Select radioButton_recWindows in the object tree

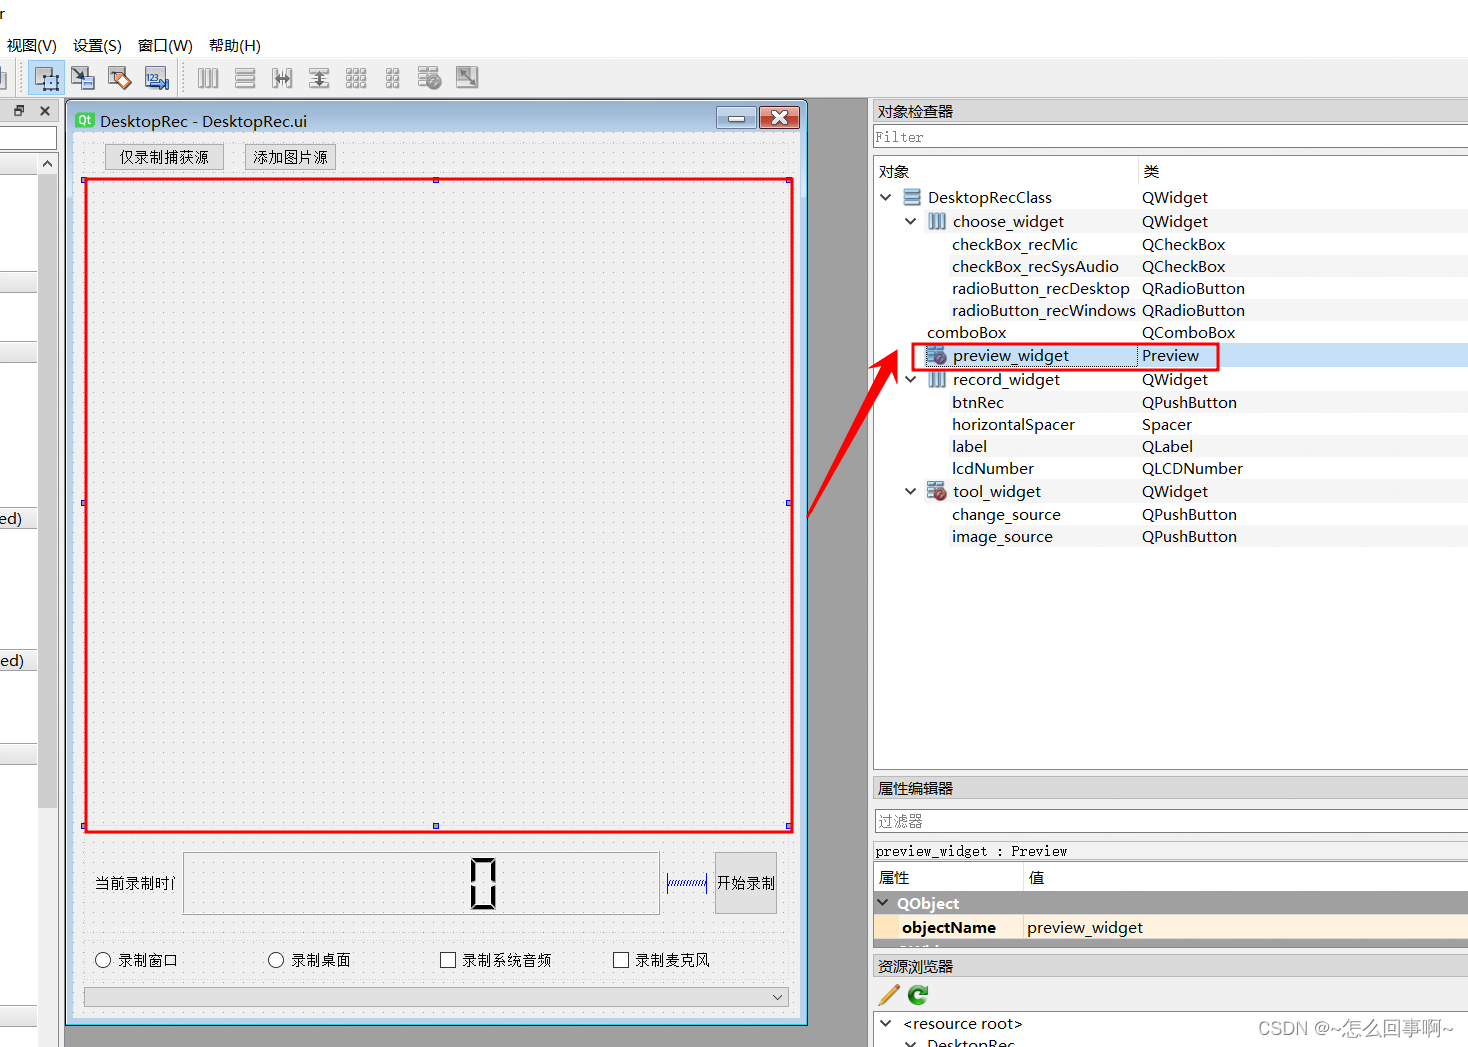point(1170,310)
